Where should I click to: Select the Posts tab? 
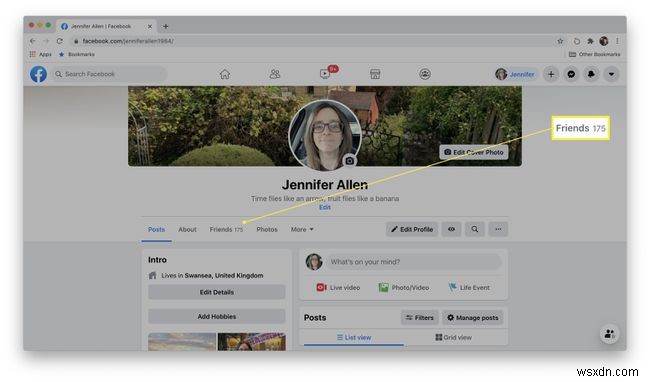tap(156, 229)
